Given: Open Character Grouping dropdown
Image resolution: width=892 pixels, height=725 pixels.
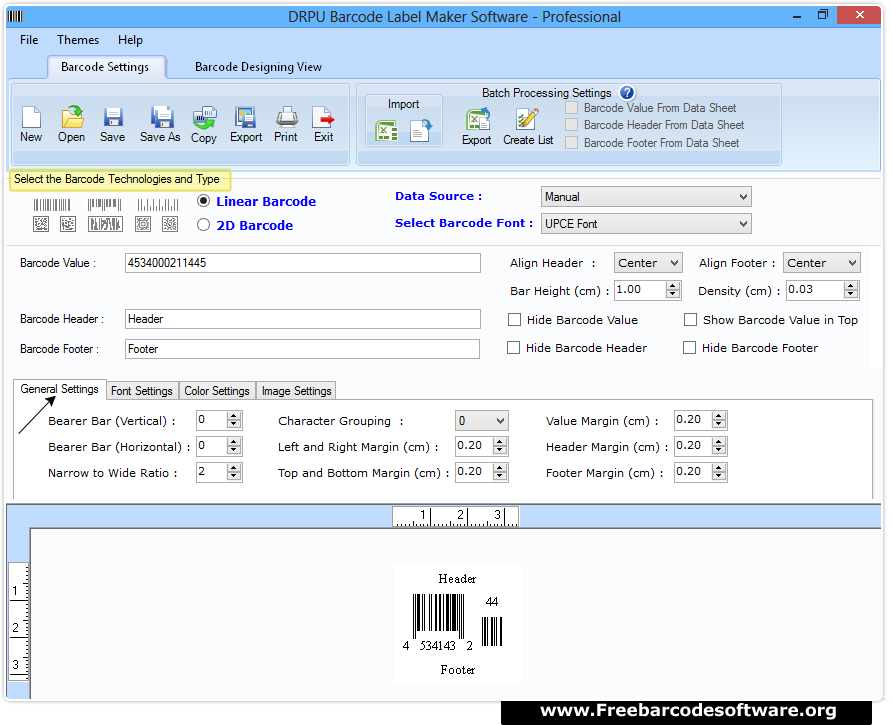Looking at the screenshot, I should pyautogui.click(x=481, y=421).
